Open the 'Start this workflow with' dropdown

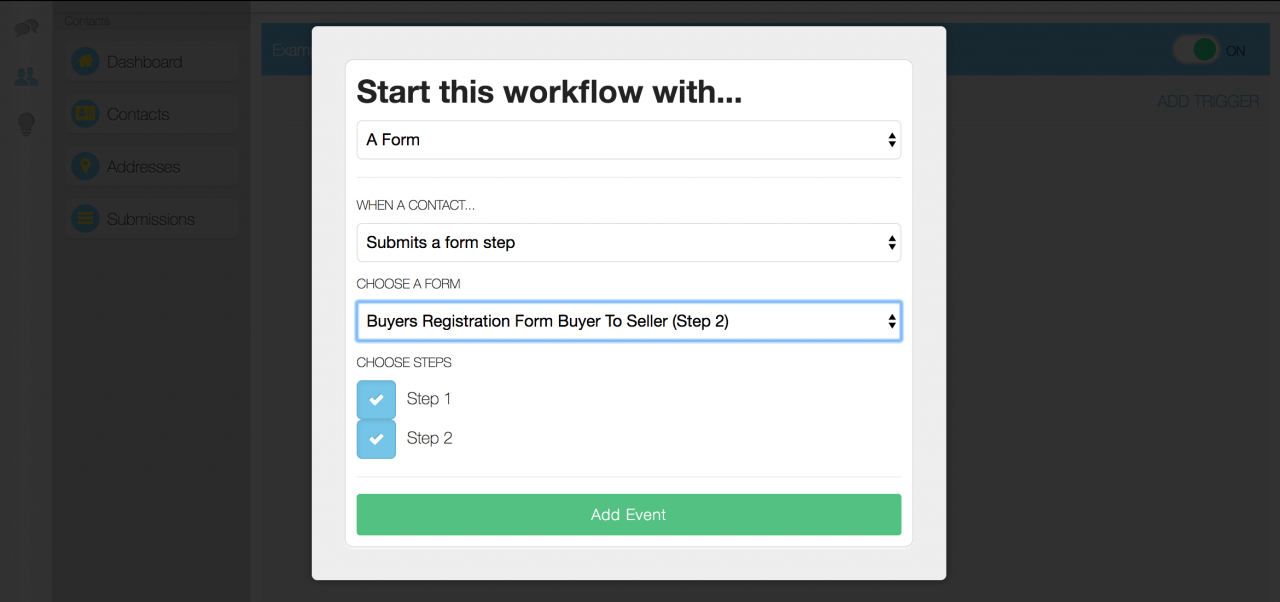628,140
